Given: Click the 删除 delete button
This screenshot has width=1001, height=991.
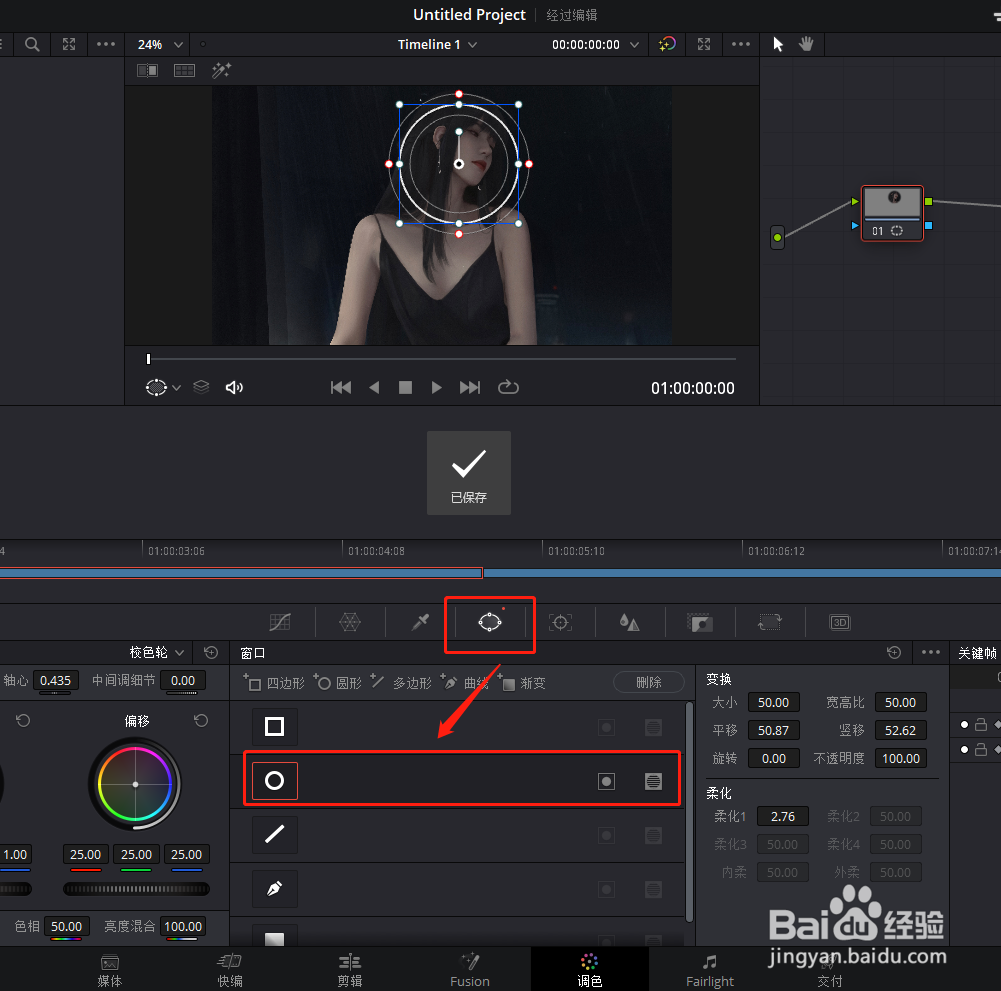Looking at the screenshot, I should click(x=649, y=683).
